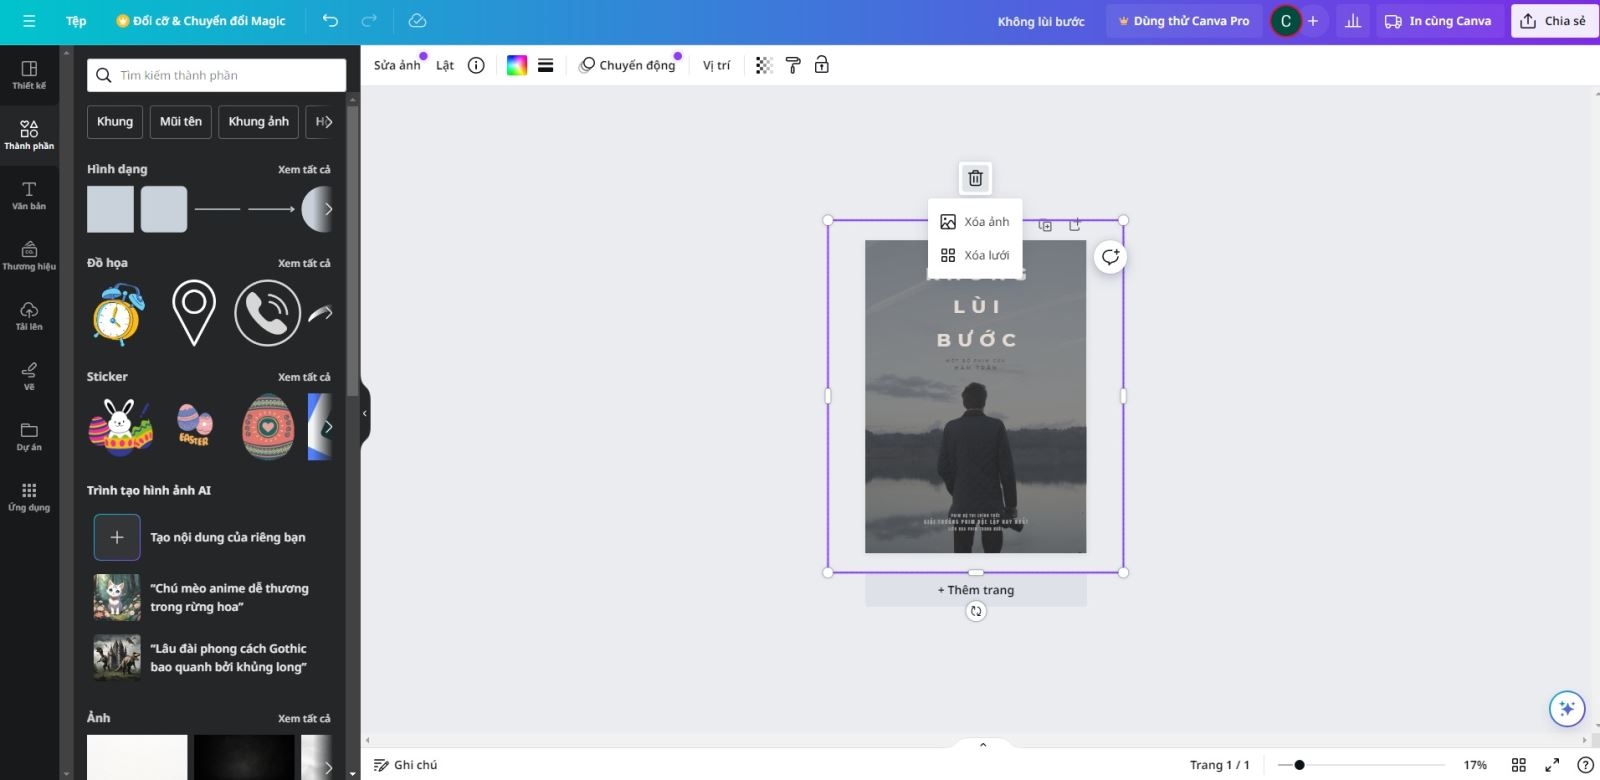Open the Tải lên uploads panel
The height and width of the screenshot is (780, 1600).
pyautogui.click(x=29, y=316)
